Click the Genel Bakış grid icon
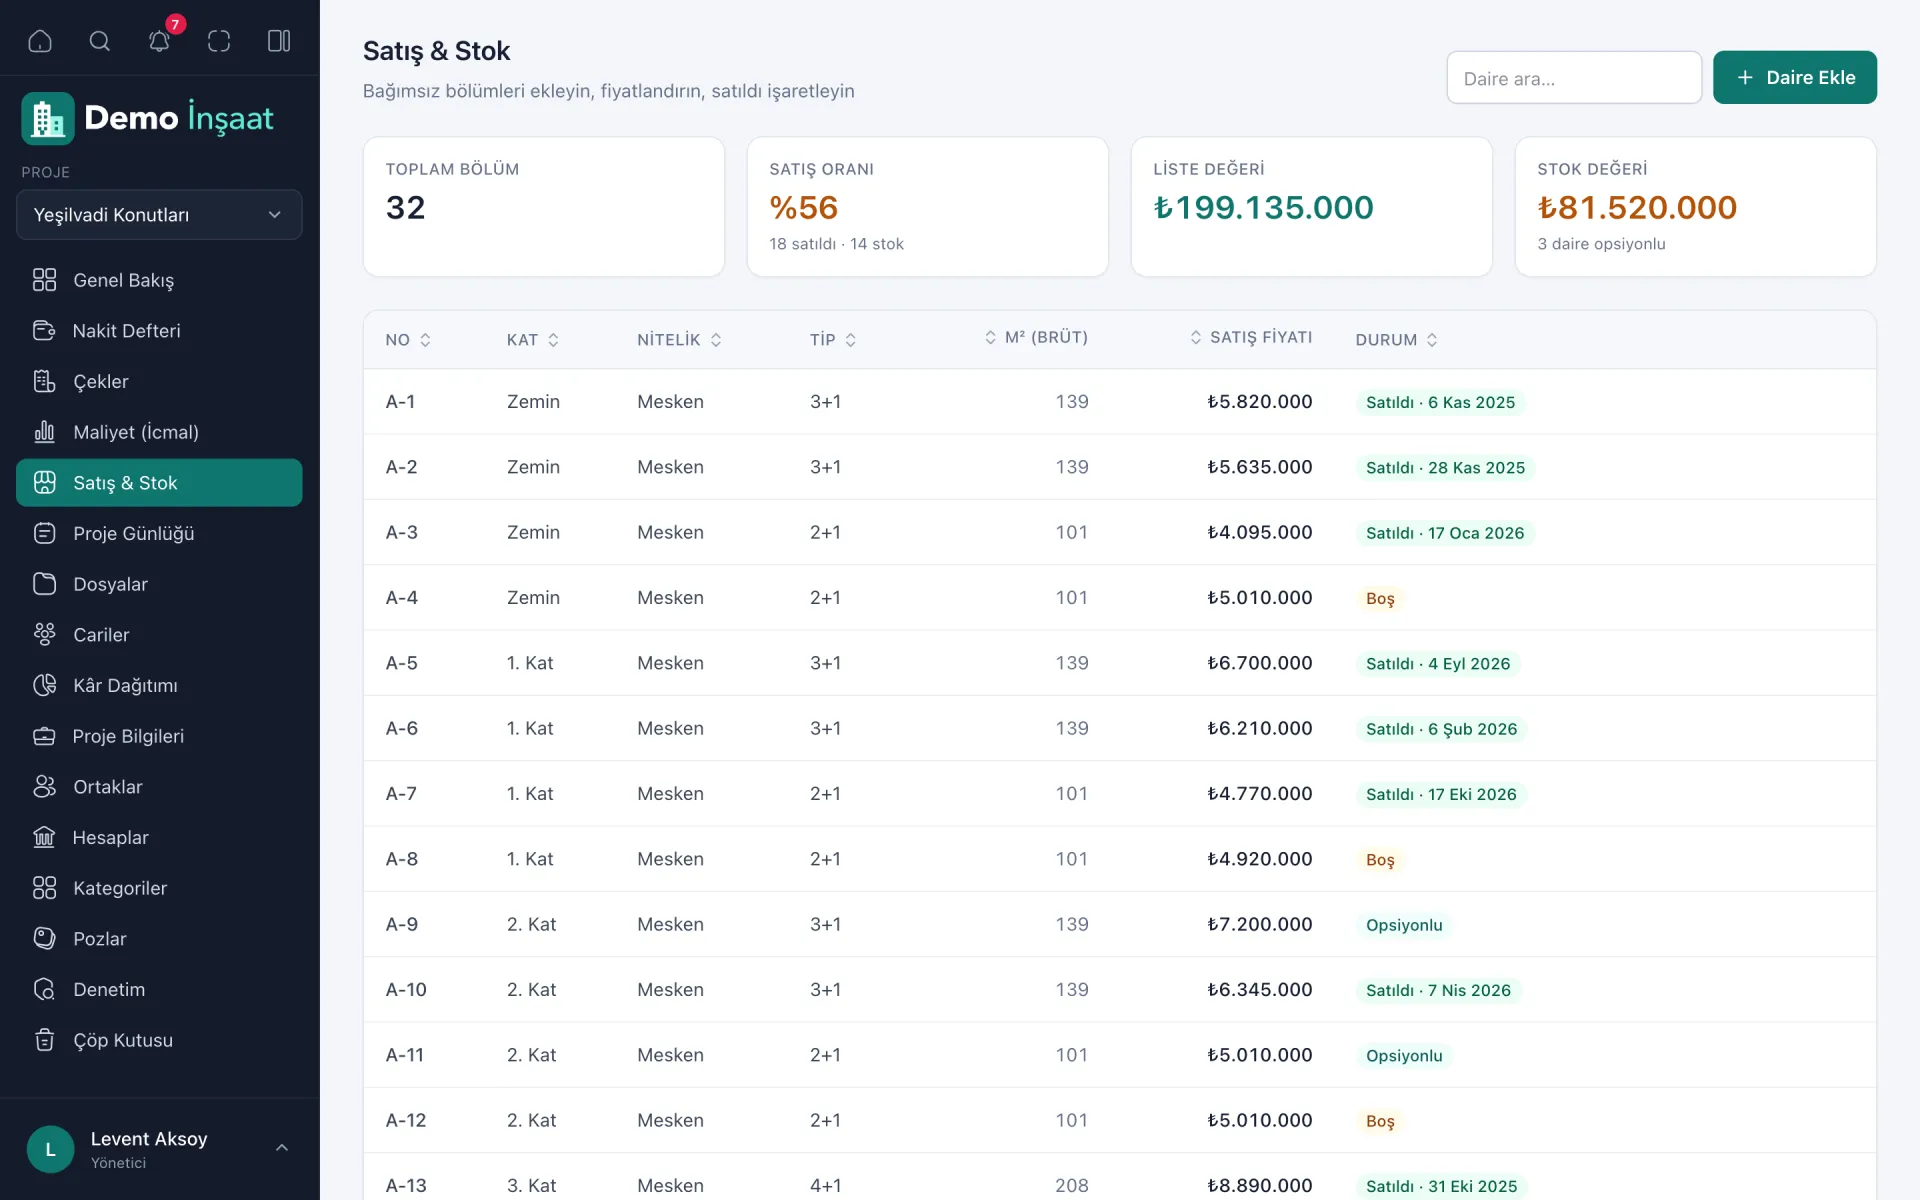Viewport: 1920px width, 1200px height. point(44,280)
